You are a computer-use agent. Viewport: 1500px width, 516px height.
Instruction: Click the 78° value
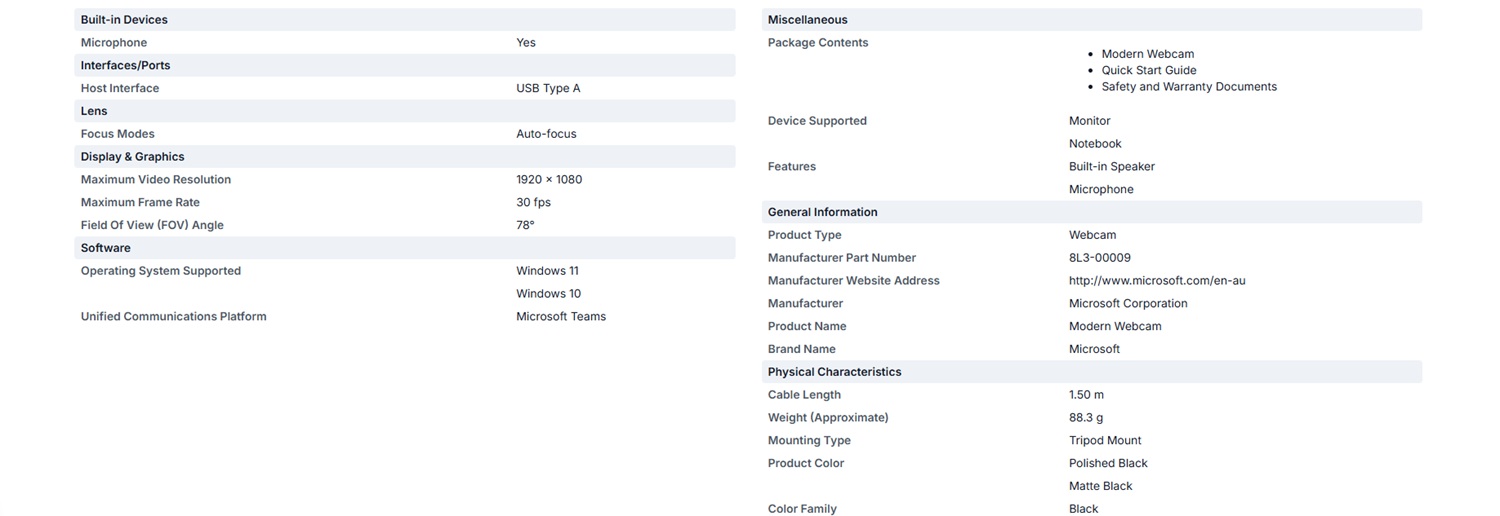coord(525,225)
